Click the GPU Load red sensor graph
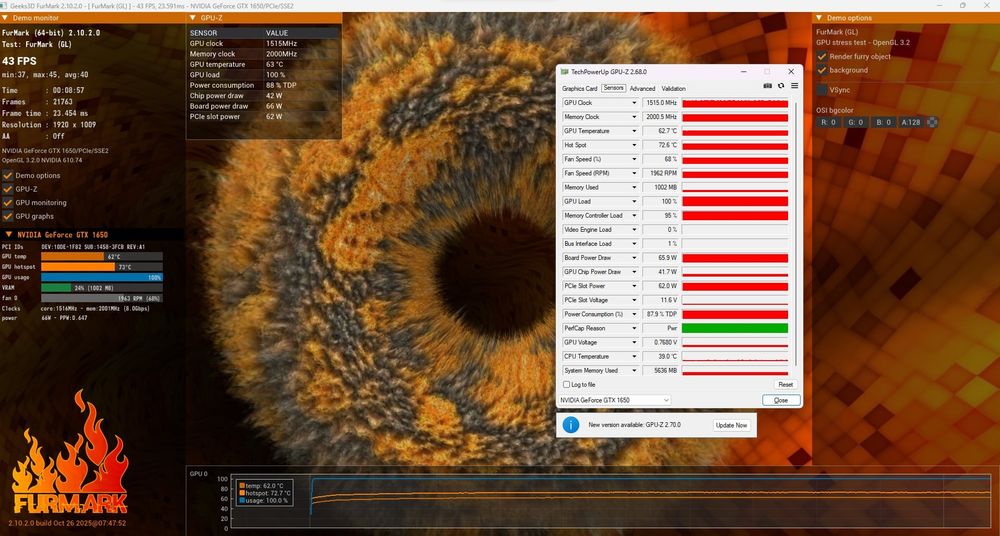This screenshot has width=1000, height=536. tap(735, 201)
